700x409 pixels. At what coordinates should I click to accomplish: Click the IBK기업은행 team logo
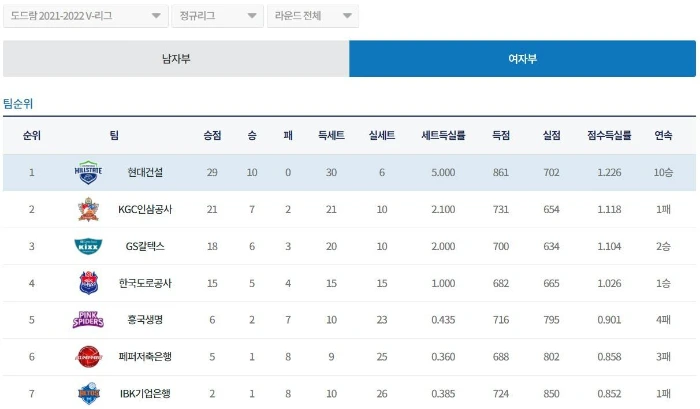[88, 393]
